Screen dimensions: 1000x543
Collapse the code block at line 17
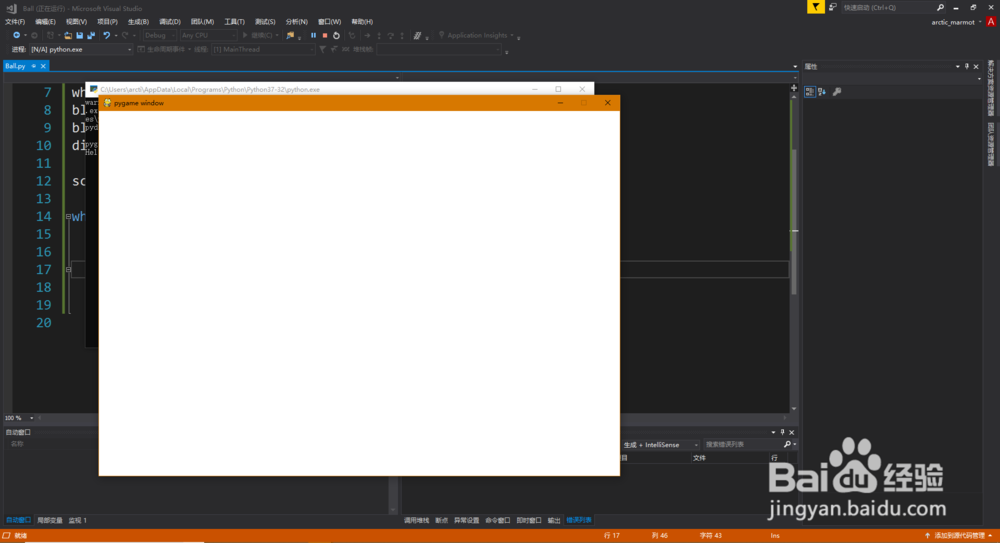(x=68, y=269)
